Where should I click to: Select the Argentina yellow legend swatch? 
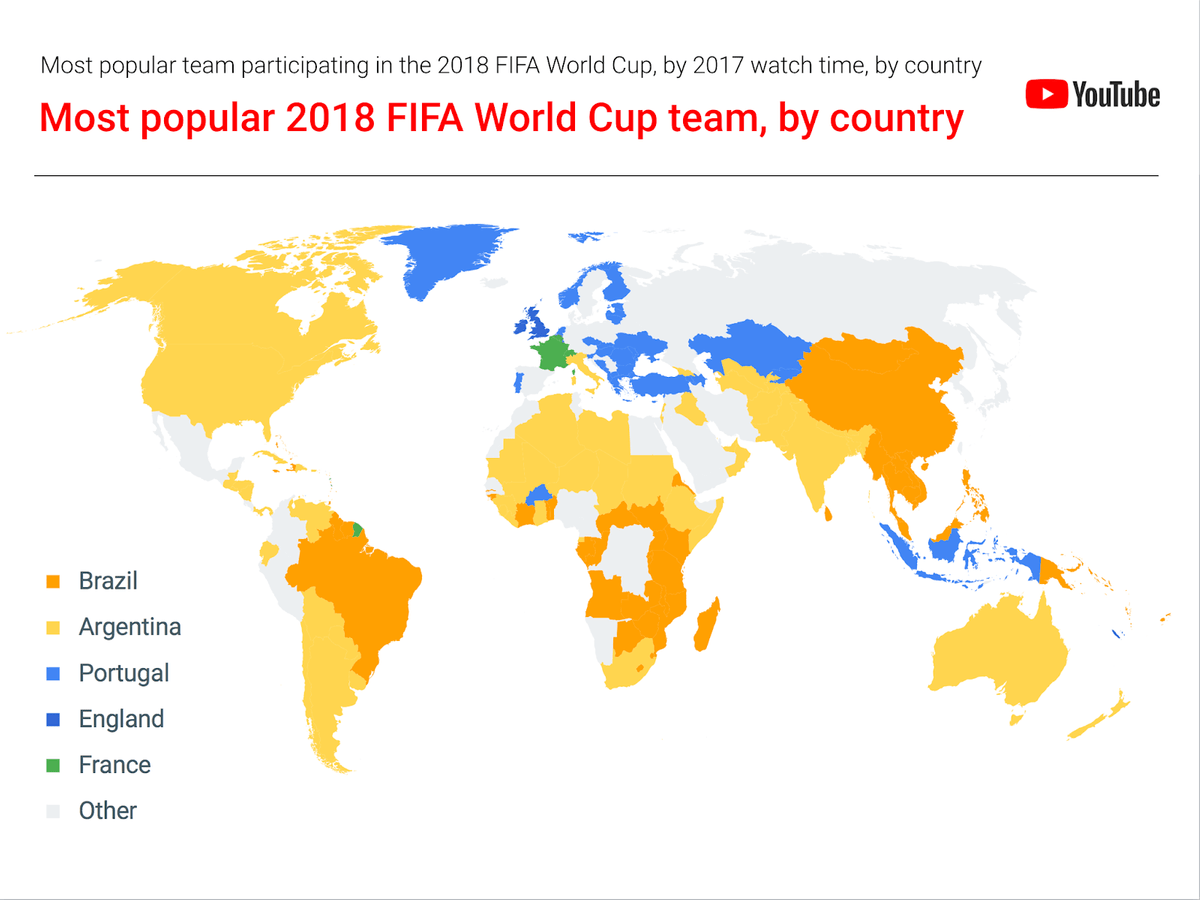point(54,627)
